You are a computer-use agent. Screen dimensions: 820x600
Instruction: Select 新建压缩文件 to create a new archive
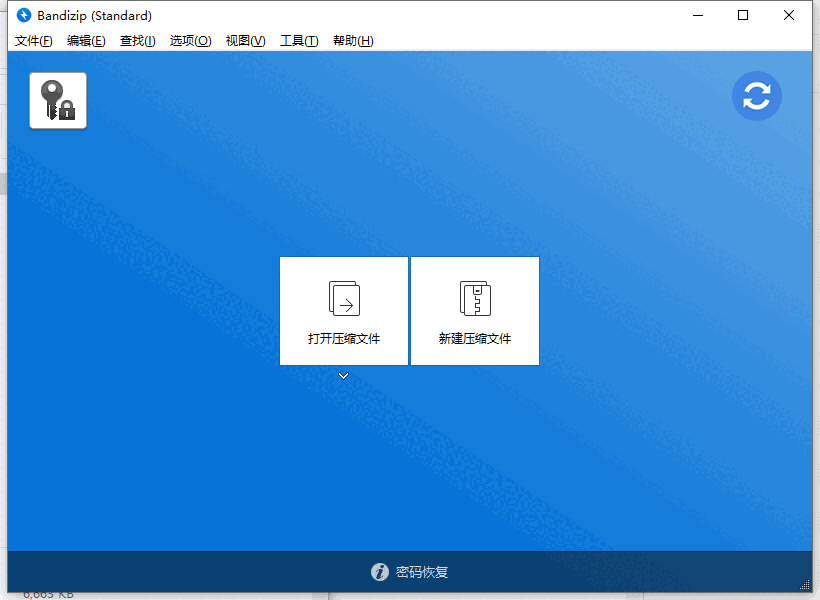[x=475, y=311]
